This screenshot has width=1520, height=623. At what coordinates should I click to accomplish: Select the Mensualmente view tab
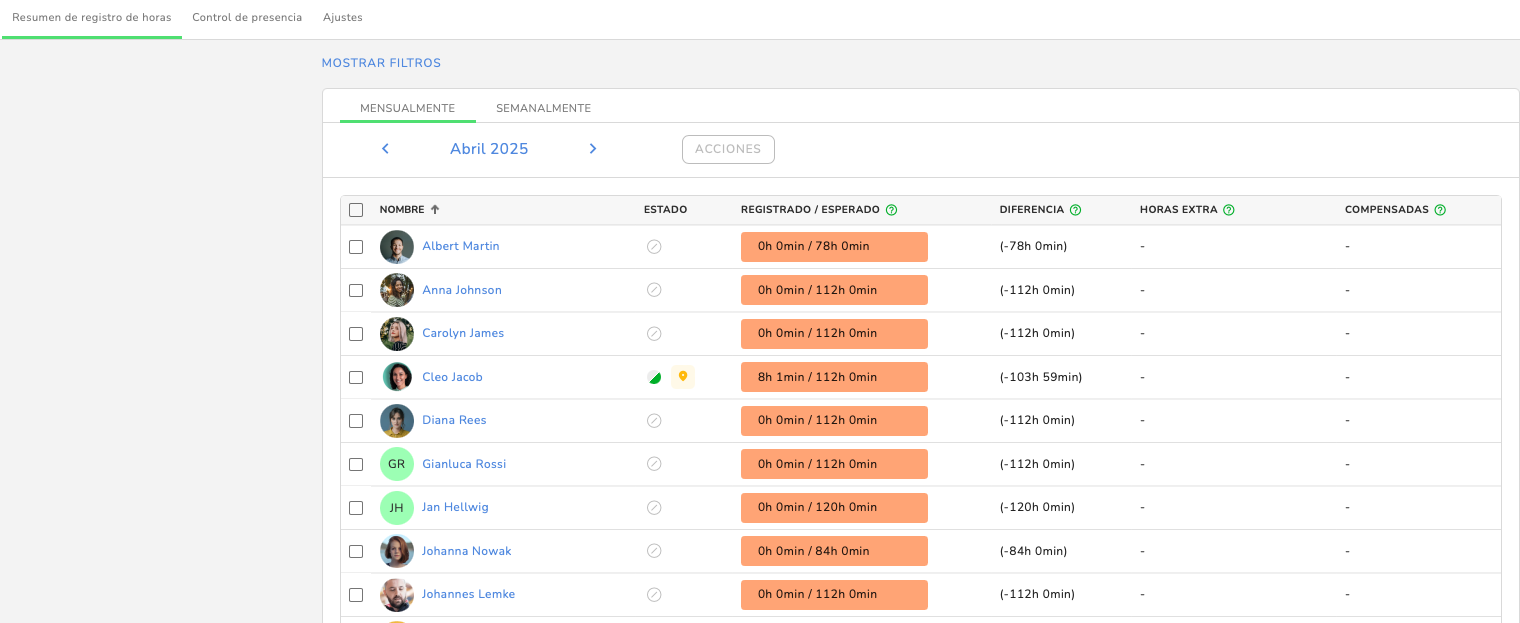[x=408, y=108]
